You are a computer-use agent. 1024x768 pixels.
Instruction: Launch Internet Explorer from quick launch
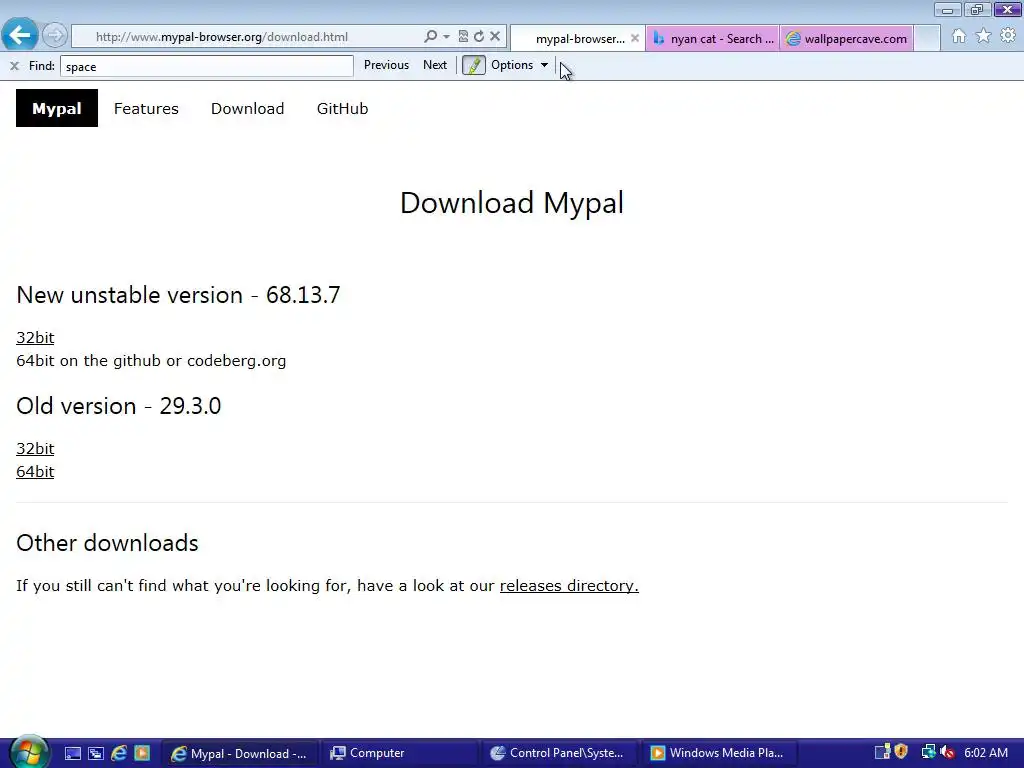tap(119, 753)
